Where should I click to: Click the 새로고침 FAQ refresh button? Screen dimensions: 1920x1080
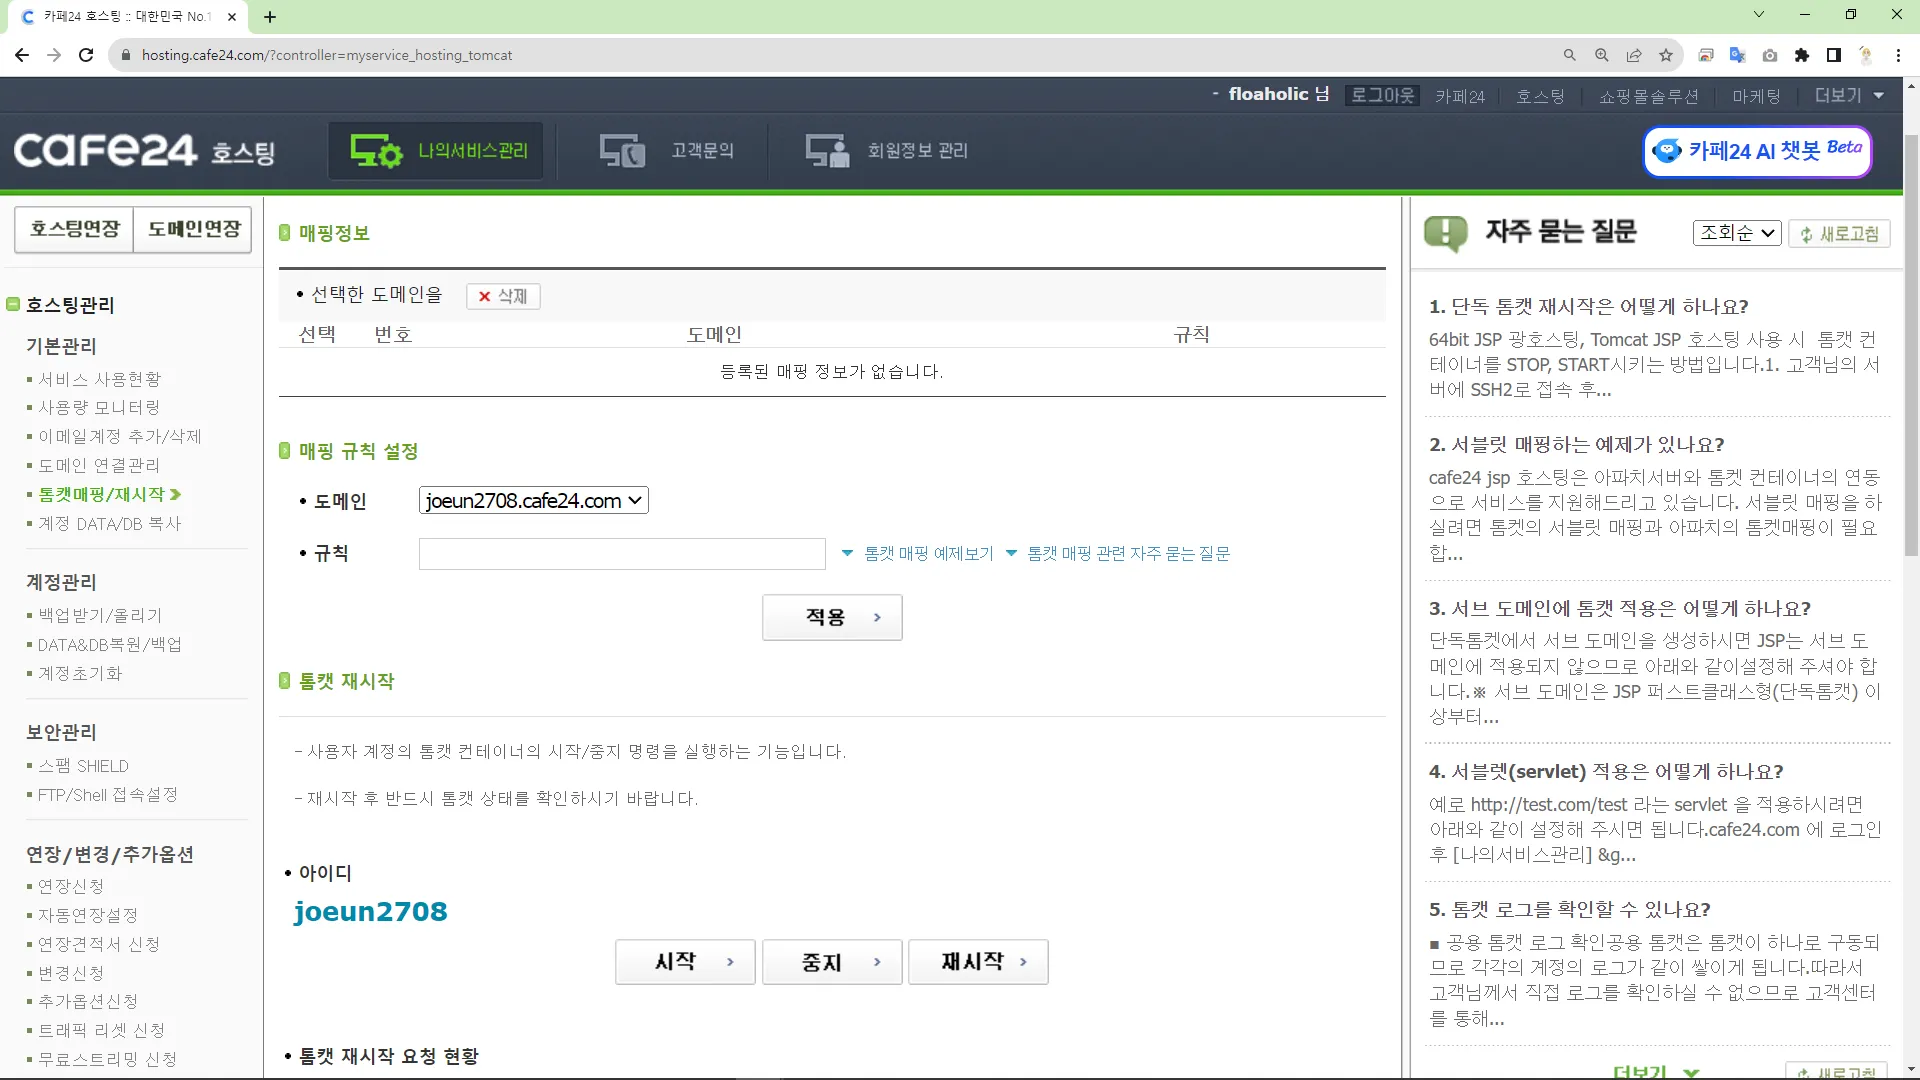[x=1838, y=234]
